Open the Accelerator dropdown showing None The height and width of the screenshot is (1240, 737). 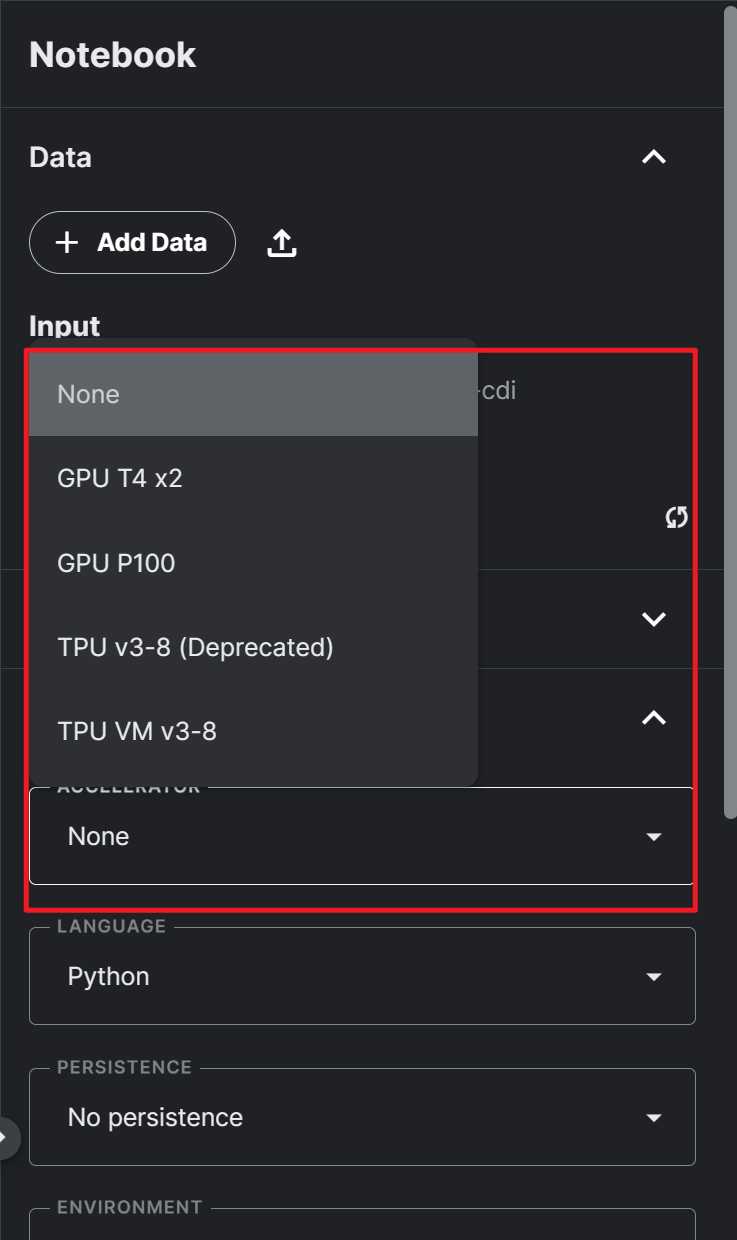(x=361, y=836)
